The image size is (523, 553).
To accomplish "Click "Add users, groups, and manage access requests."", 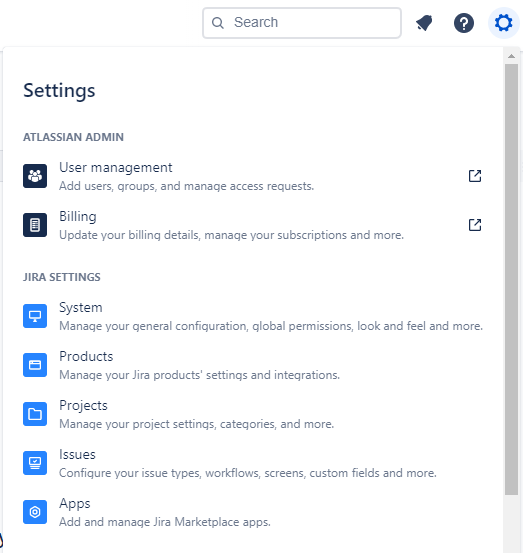I will pos(187,186).
